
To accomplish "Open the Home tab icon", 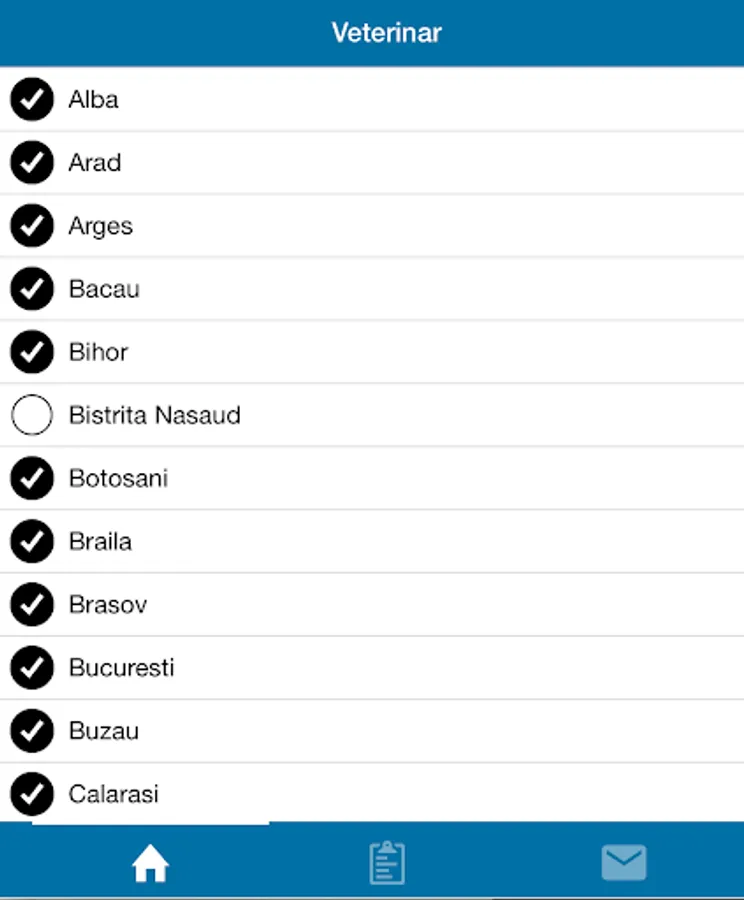I will point(150,864).
